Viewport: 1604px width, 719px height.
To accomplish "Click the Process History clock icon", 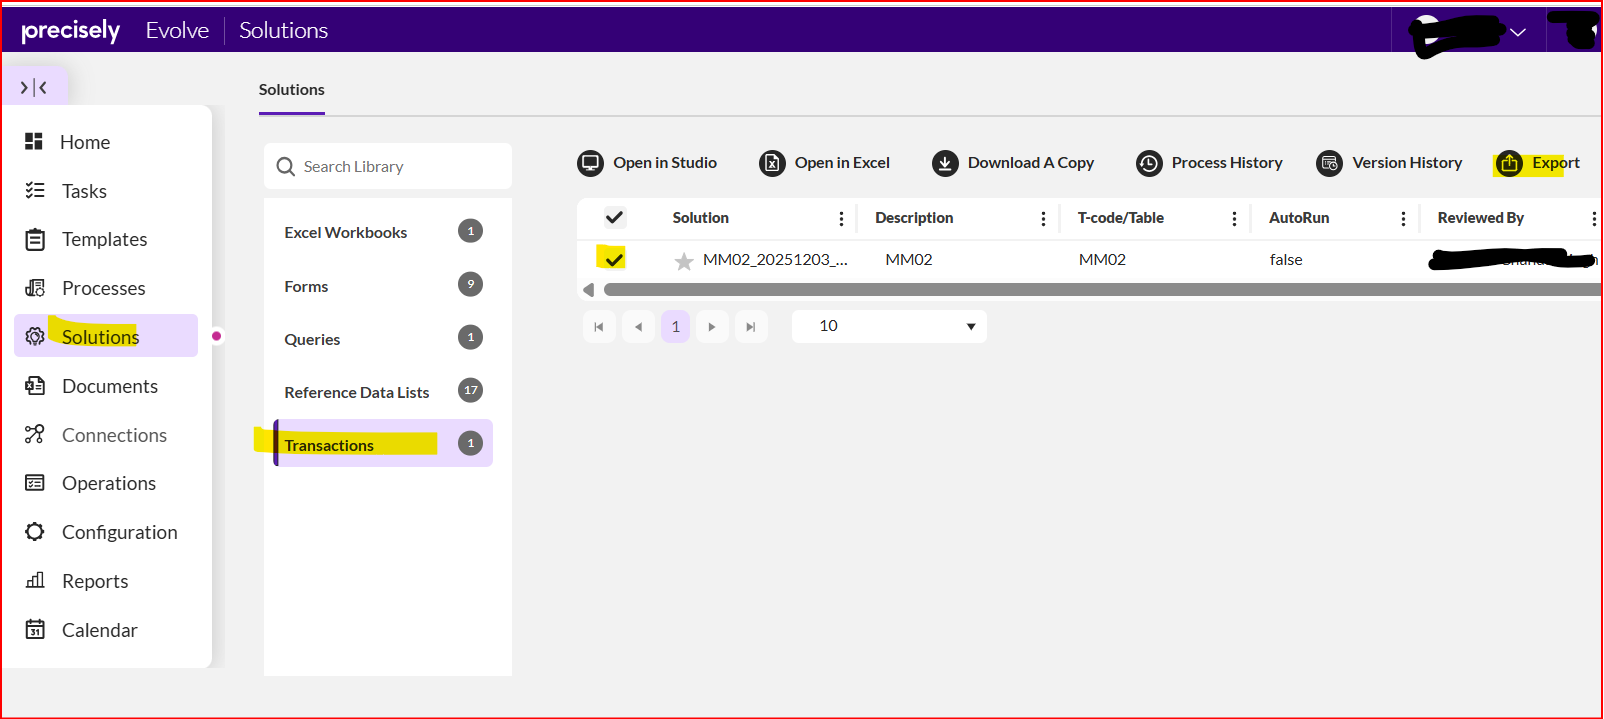I will pos(1149,163).
